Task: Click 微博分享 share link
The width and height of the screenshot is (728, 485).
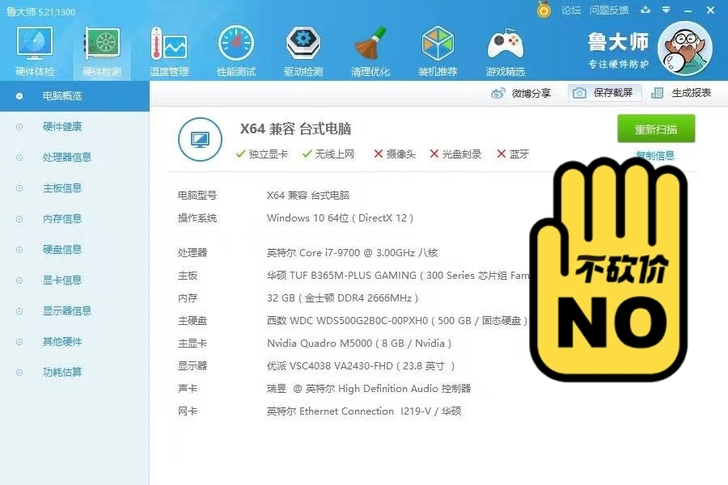Action: coord(531,93)
